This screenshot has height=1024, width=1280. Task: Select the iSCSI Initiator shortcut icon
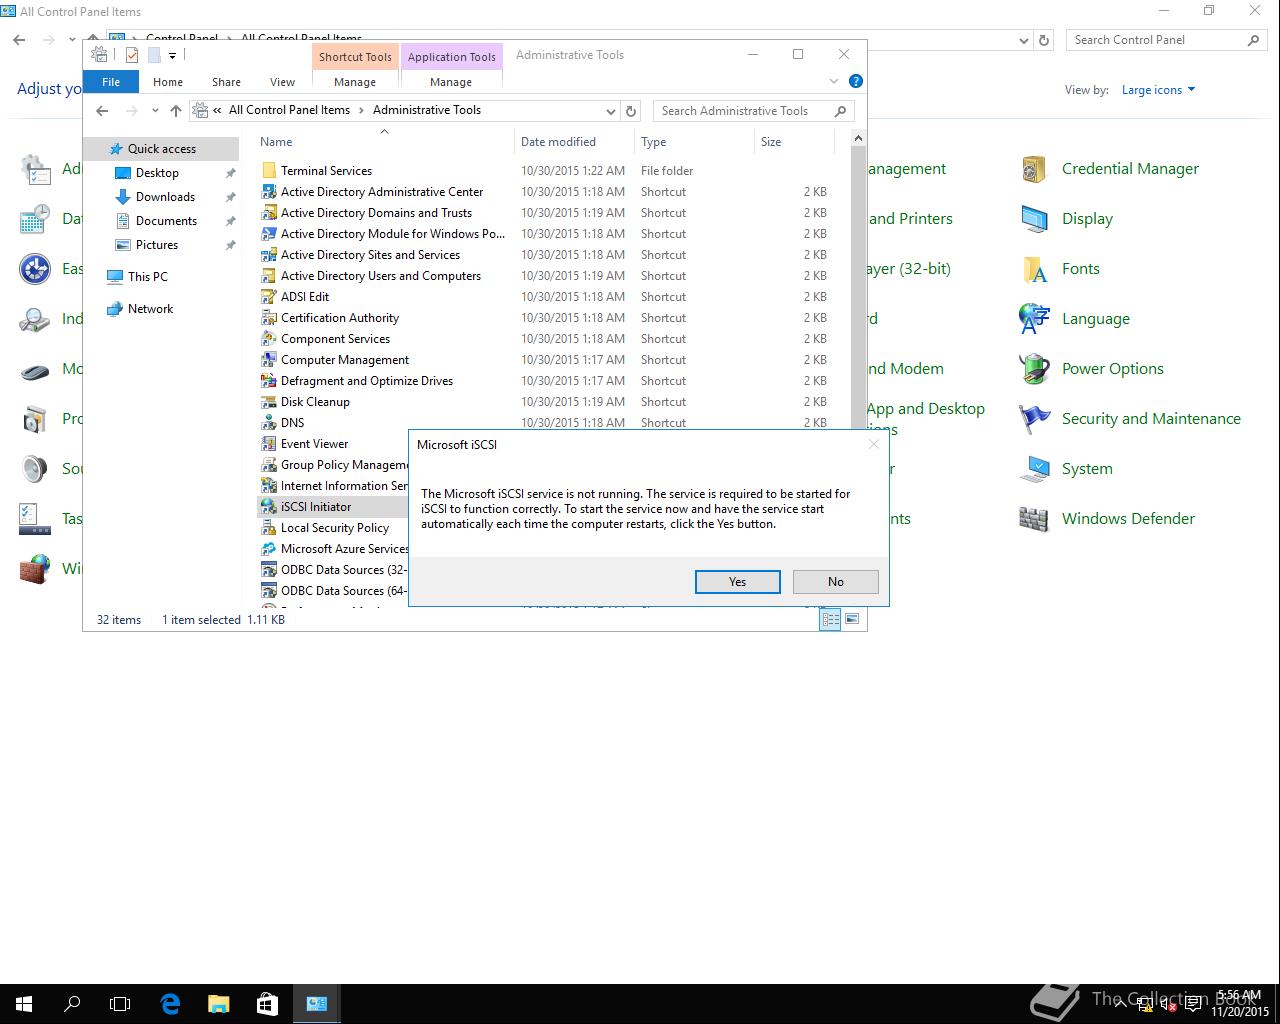(269, 507)
